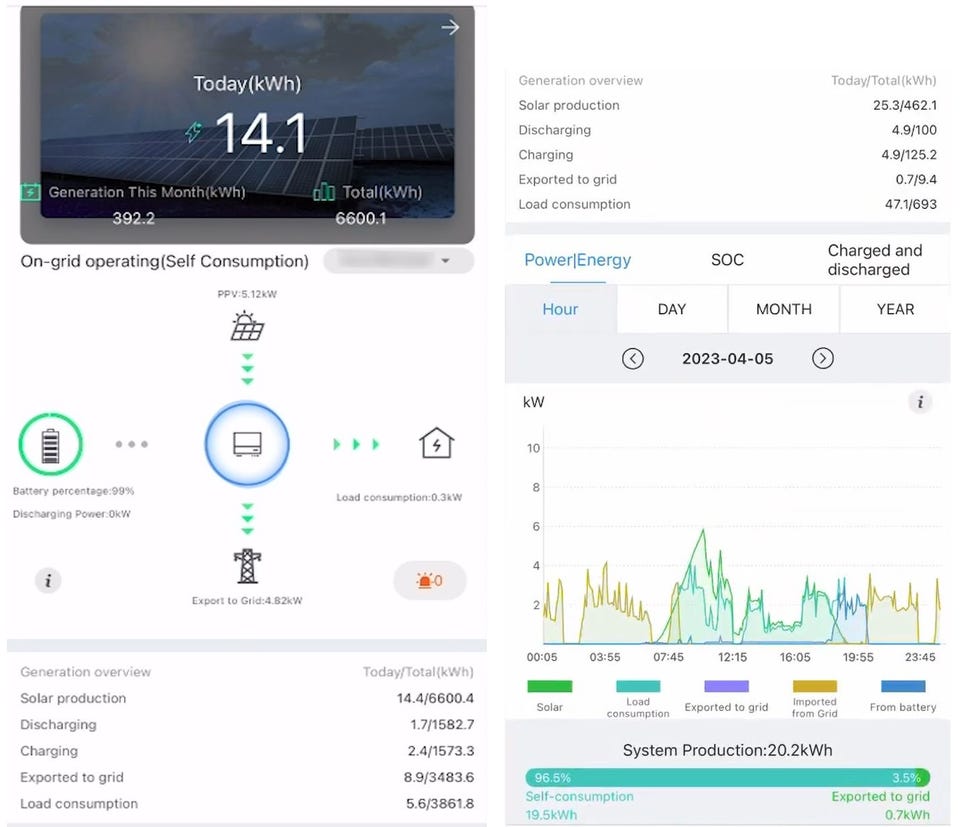Image resolution: width=960 pixels, height=827 pixels.
Task: Tap the central inverter icon
Action: click(x=247, y=444)
